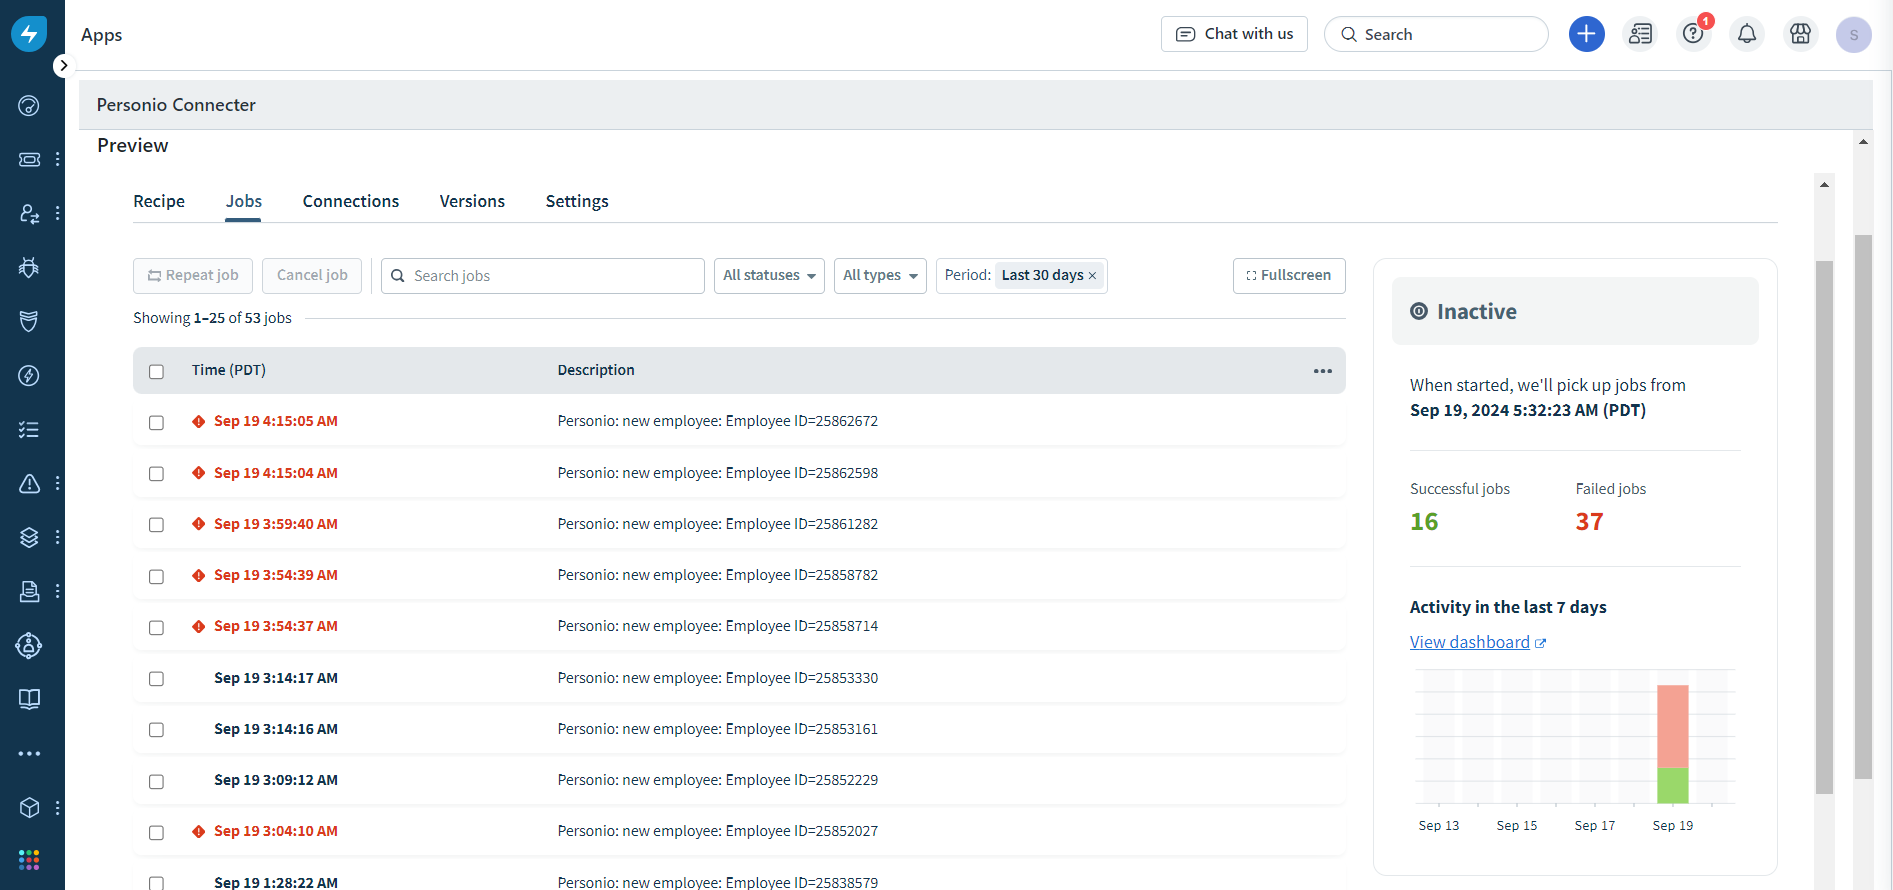The height and width of the screenshot is (890, 1893).
Task: Click the lightning bolt logo in the sidebar
Action: (29, 34)
